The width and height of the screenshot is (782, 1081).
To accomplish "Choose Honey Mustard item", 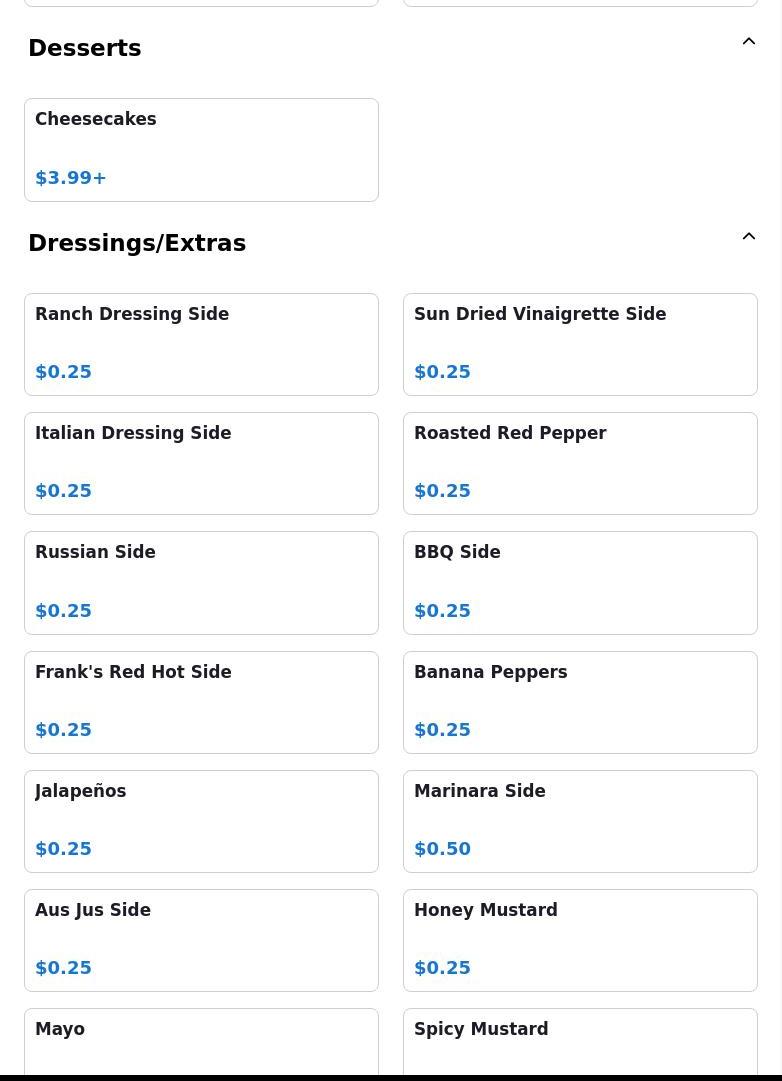I will 580,940.
